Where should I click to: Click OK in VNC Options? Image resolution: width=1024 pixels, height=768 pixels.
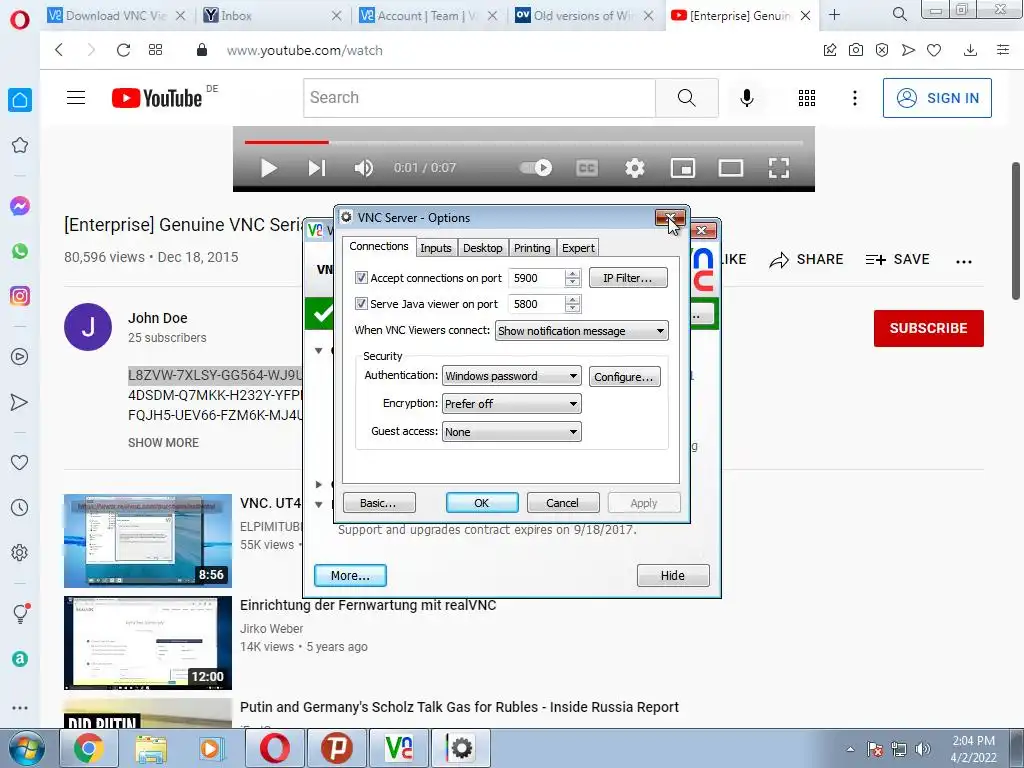coord(481,503)
